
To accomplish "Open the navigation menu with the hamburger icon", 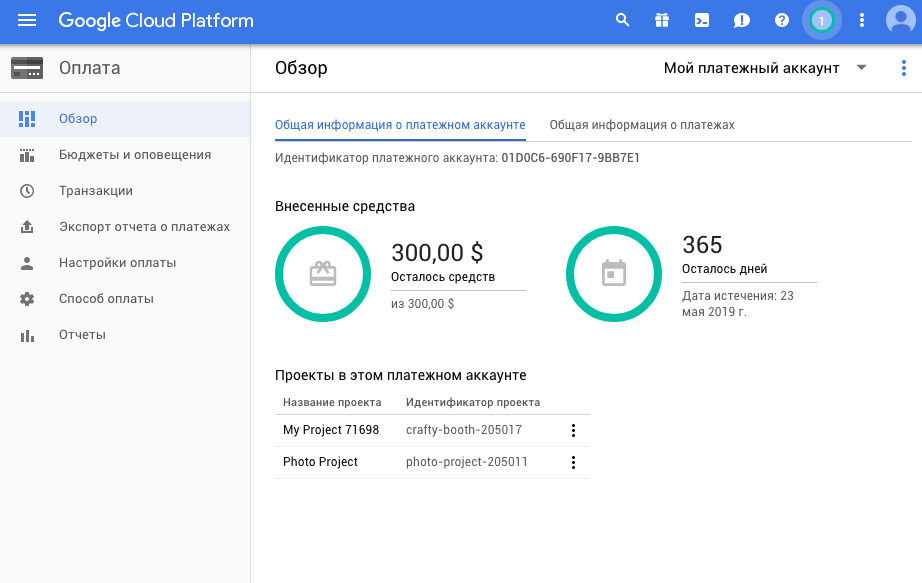I will coord(27,20).
